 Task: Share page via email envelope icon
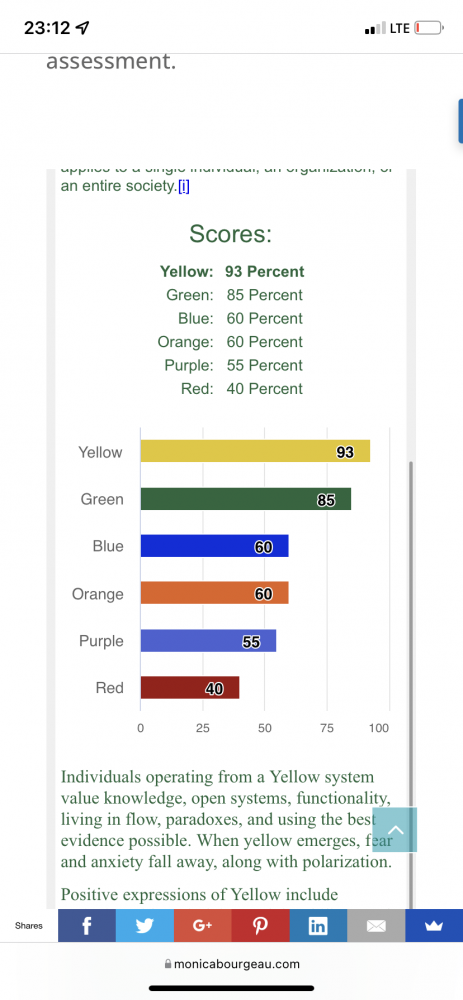coord(376,925)
